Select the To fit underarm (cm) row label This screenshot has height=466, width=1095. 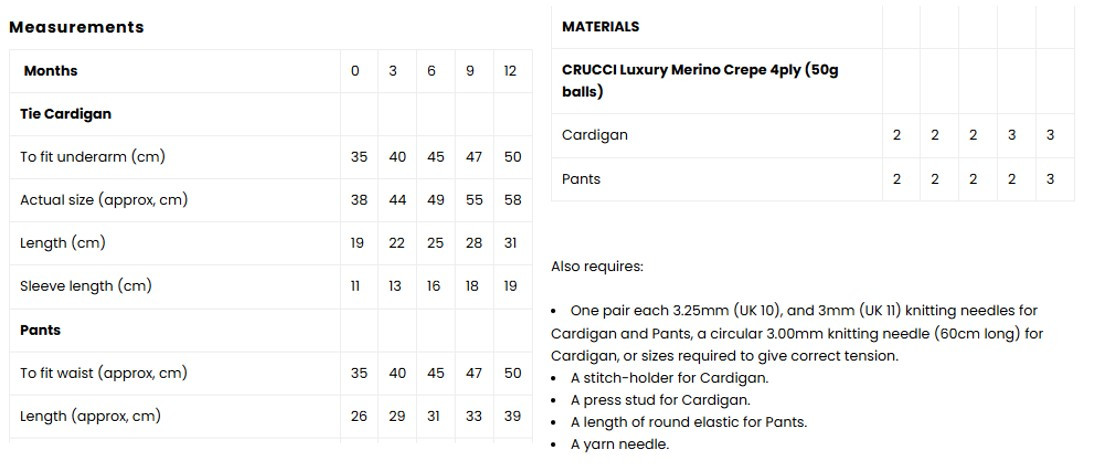click(x=93, y=157)
